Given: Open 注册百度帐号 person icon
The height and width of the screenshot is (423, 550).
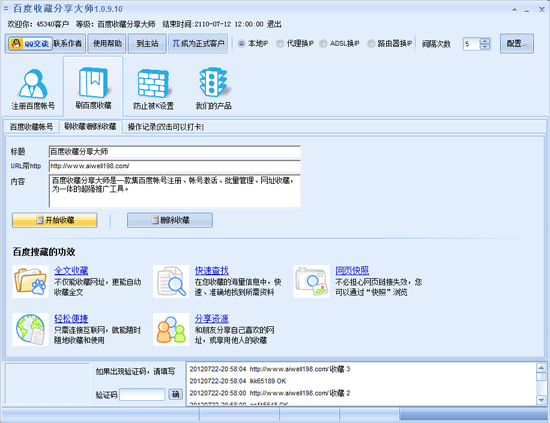Looking at the screenshot, I should pyautogui.click(x=33, y=83).
